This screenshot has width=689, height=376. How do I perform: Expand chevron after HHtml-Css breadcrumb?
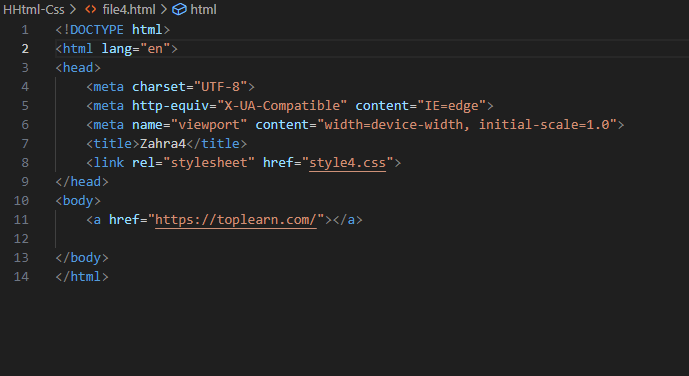[x=73, y=9]
